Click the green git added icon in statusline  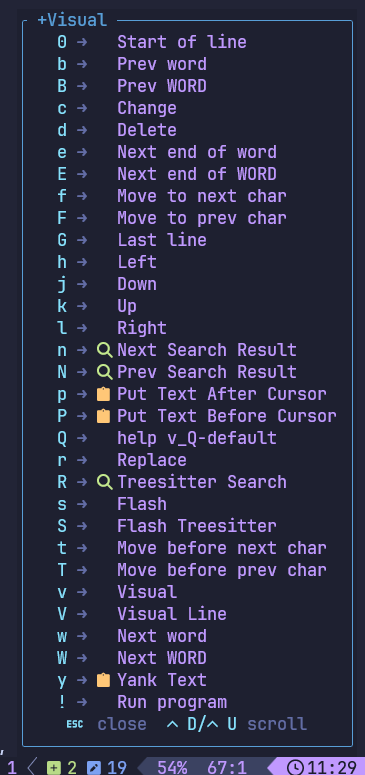point(53,768)
